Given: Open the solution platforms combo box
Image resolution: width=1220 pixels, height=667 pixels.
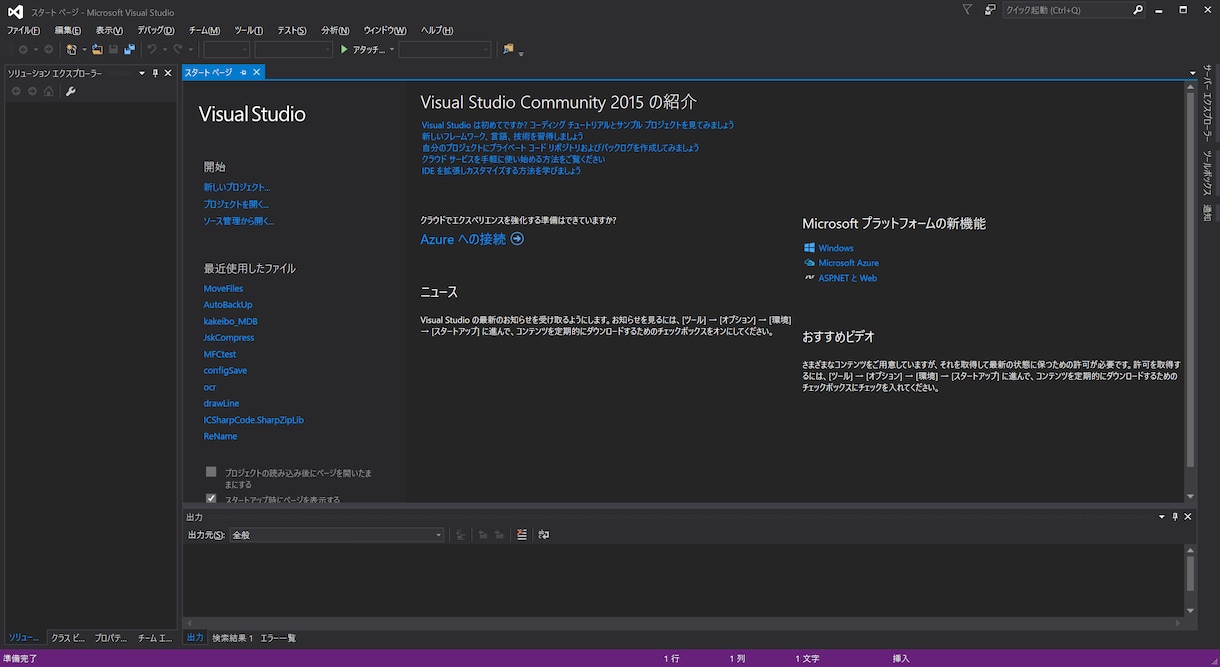Looking at the screenshot, I should [x=294, y=49].
